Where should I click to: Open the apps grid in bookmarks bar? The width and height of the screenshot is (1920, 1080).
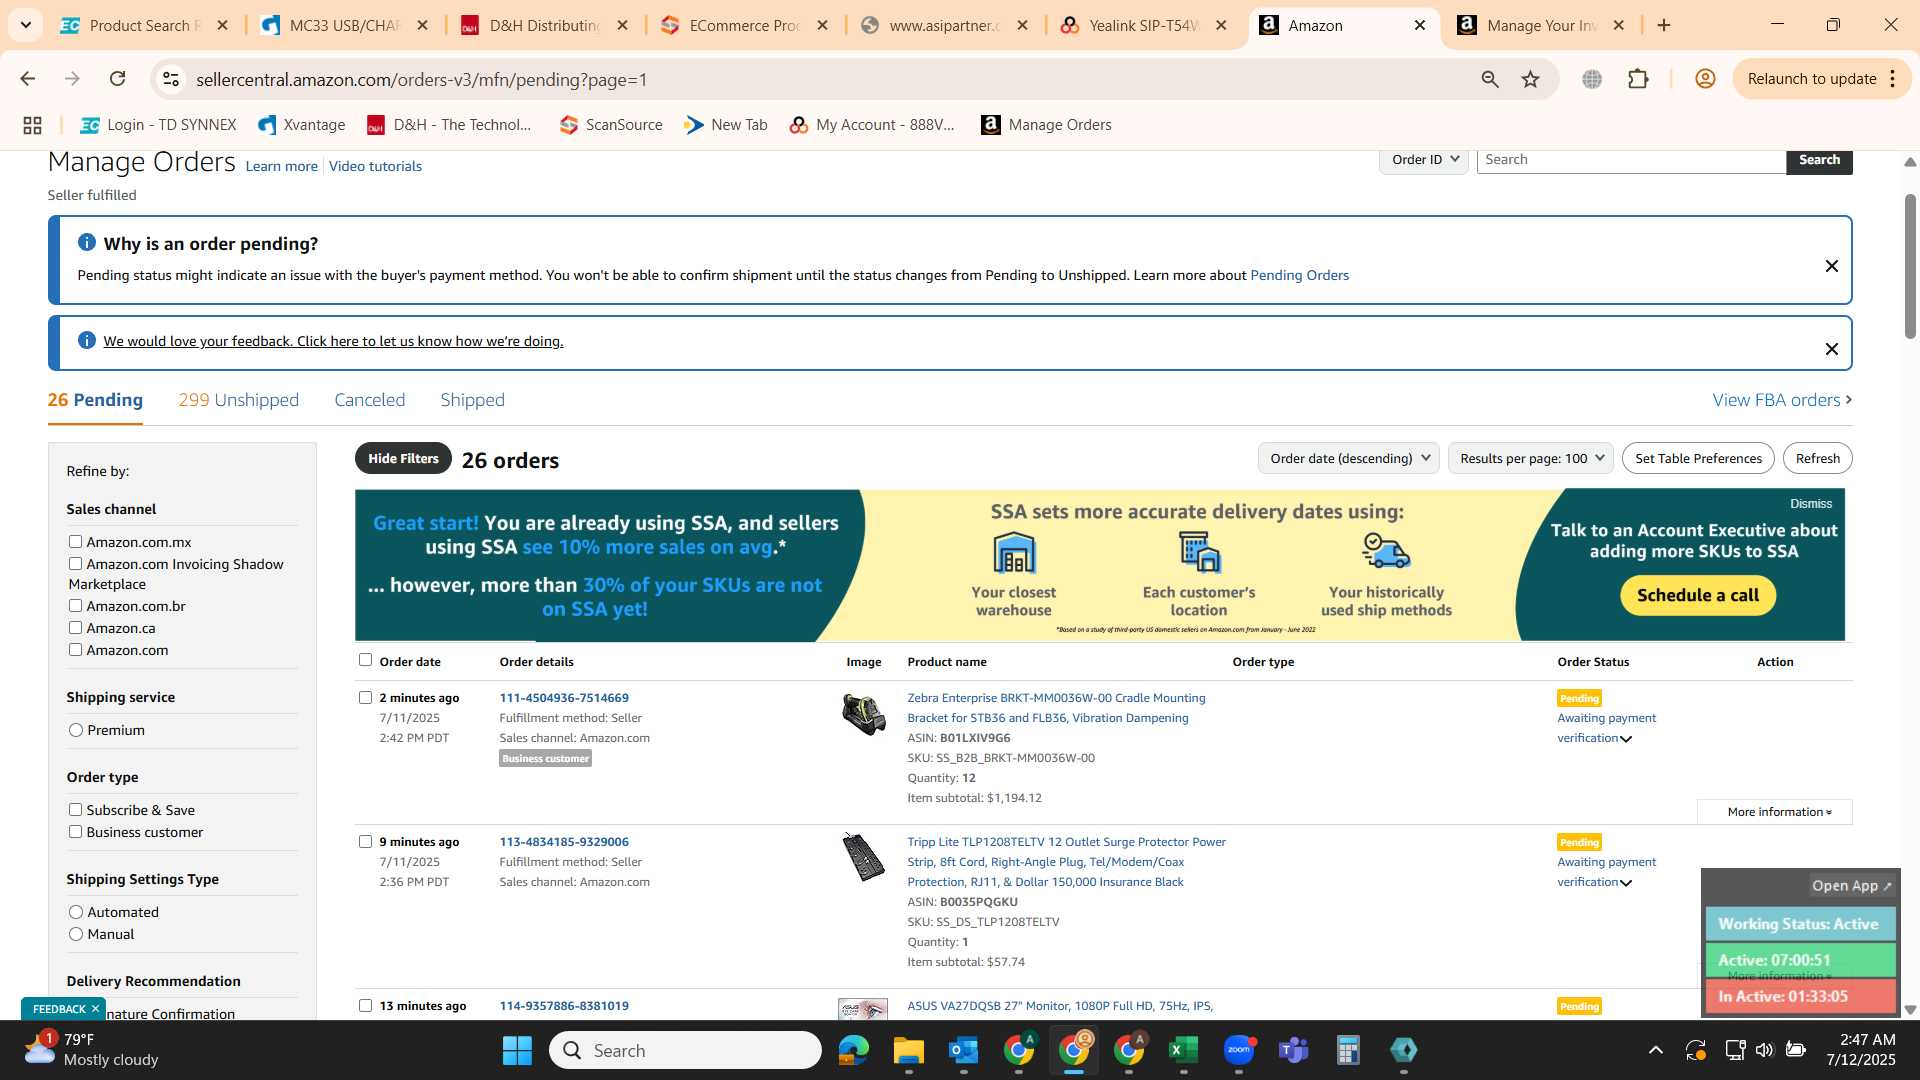pos(32,125)
